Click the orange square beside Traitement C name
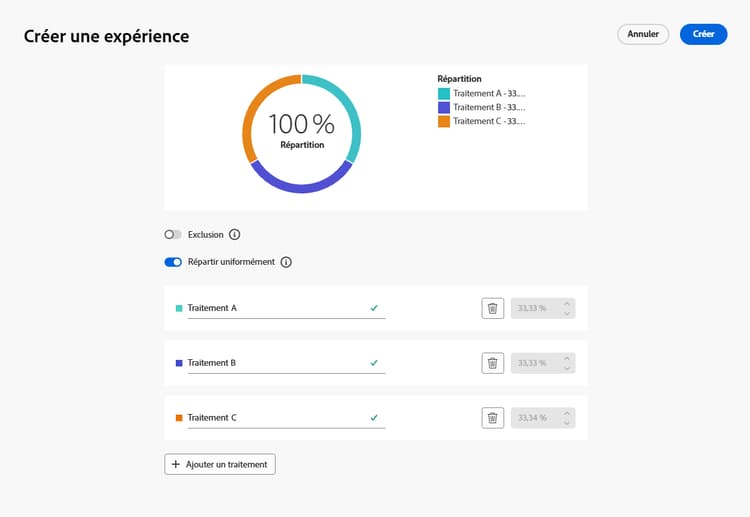 pyautogui.click(x=179, y=418)
